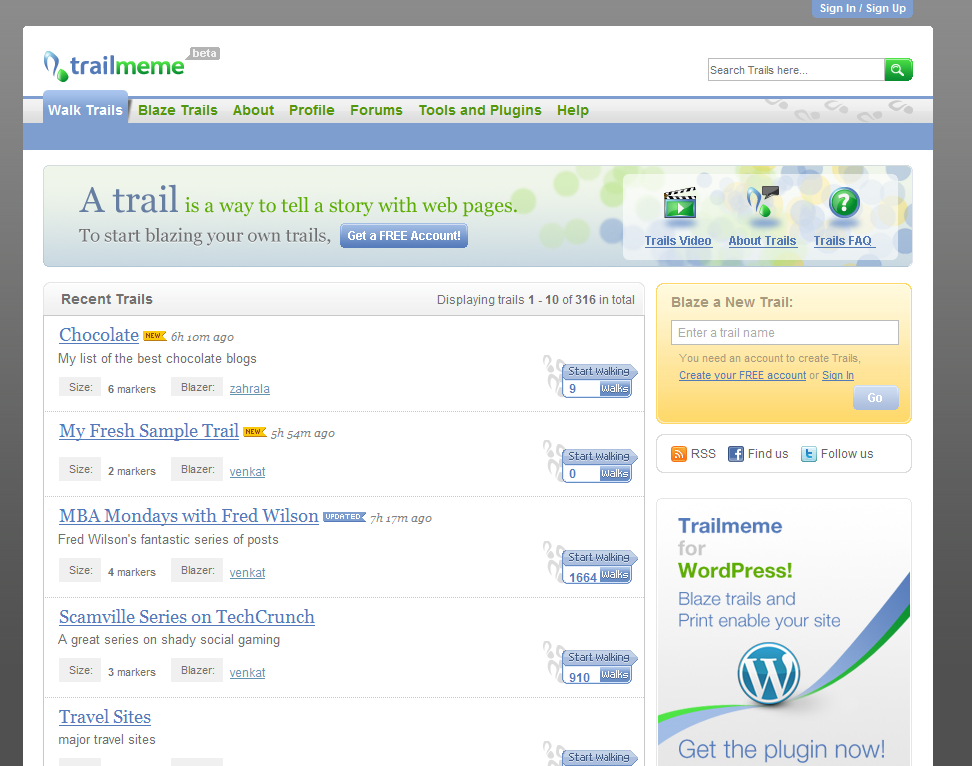Click the Twitter Follow us icon
Image resolution: width=972 pixels, height=766 pixels.
pos(808,454)
